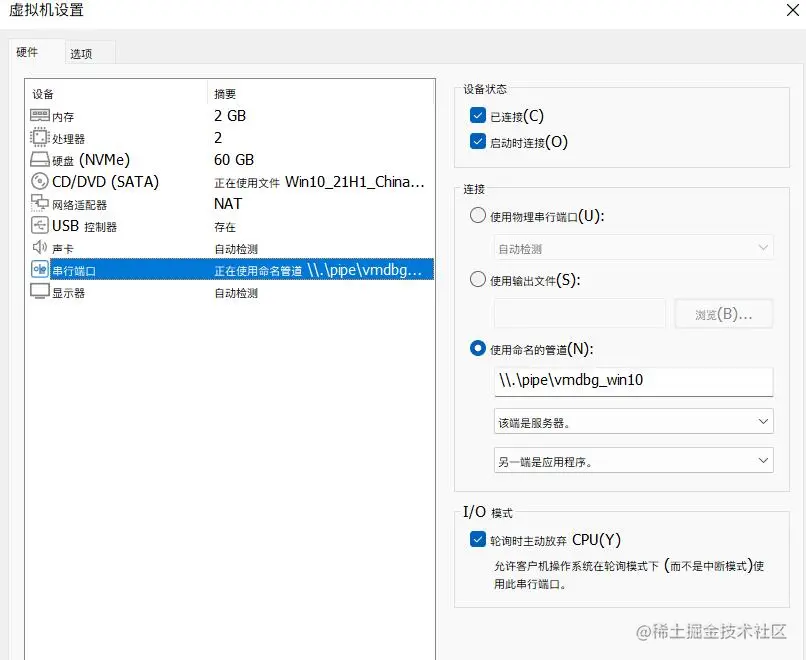Select the 使用输出文件(S) radio button
806x660 pixels.
477,280
